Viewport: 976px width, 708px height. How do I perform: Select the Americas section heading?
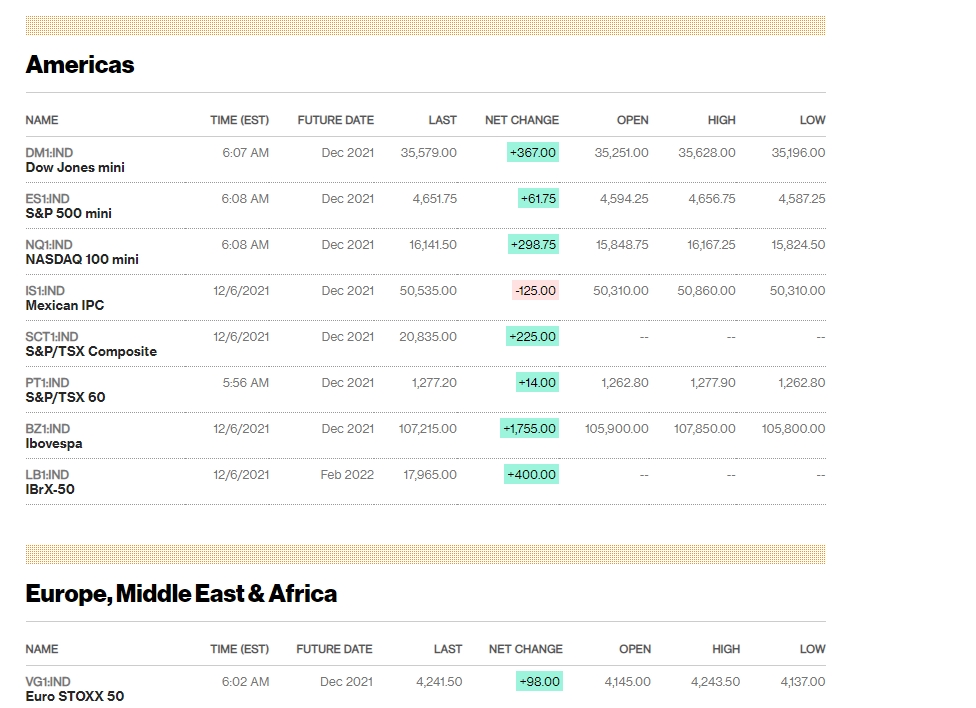80,65
